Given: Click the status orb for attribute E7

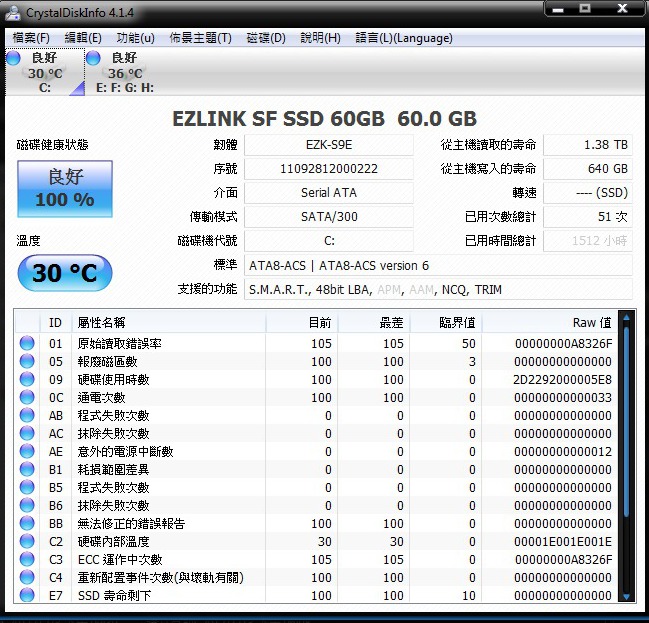Looking at the screenshot, I should pyautogui.click(x=27, y=595).
